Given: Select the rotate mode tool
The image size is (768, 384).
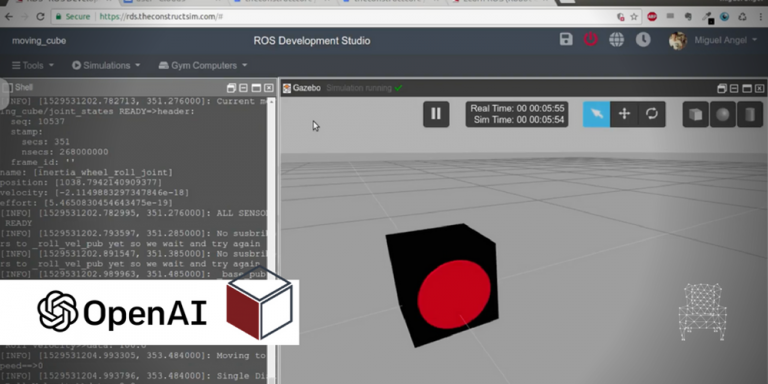Looking at the screenshot, I should click(651, 114).
